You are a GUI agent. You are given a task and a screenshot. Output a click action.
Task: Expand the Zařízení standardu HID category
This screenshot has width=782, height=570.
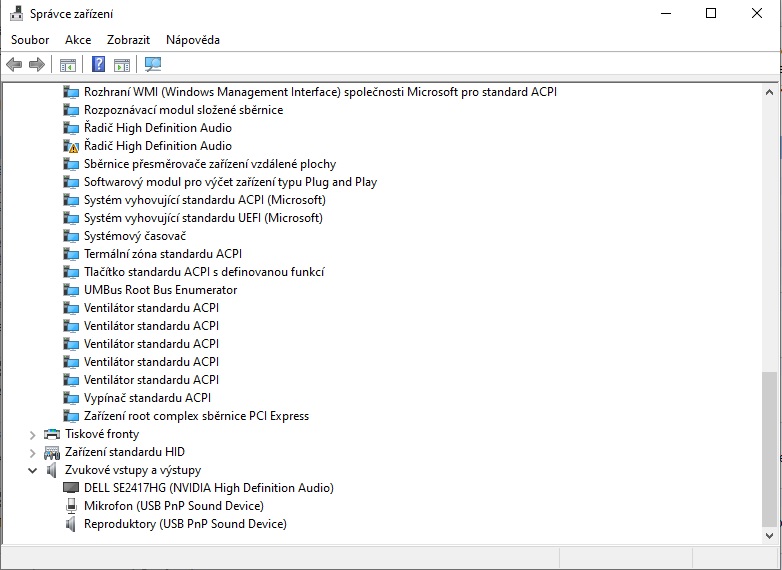33,452
